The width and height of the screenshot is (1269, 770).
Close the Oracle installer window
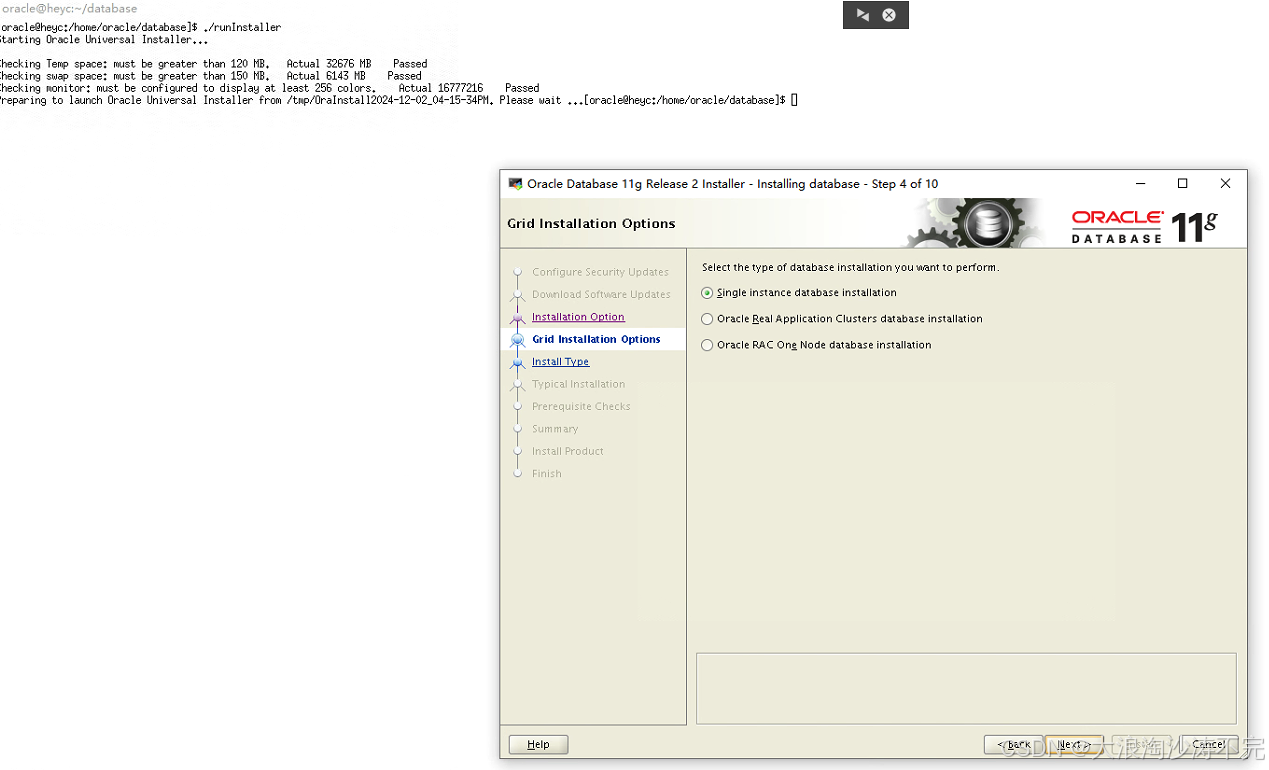click(x=1225, y=184)
